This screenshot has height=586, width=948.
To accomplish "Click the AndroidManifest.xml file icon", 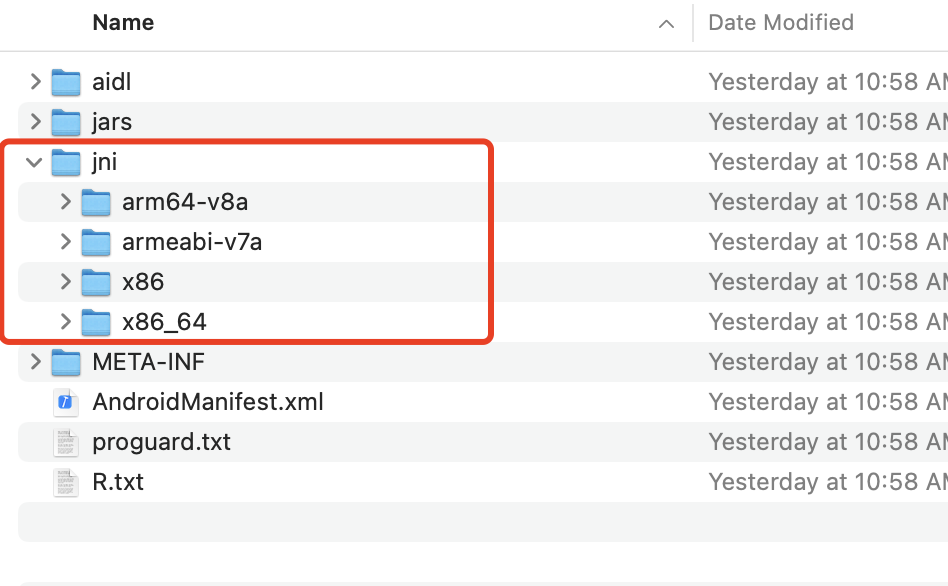I will pyautogui.click(x=65, y=401).
